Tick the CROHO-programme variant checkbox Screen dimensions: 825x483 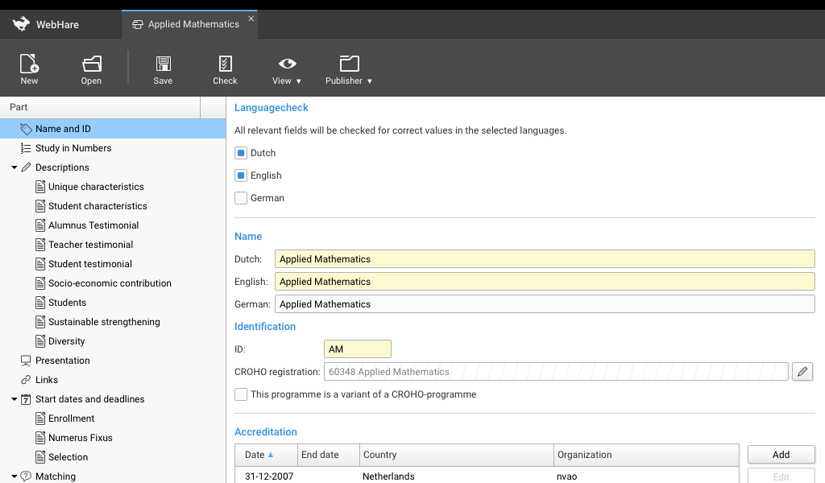coord(241,394)
